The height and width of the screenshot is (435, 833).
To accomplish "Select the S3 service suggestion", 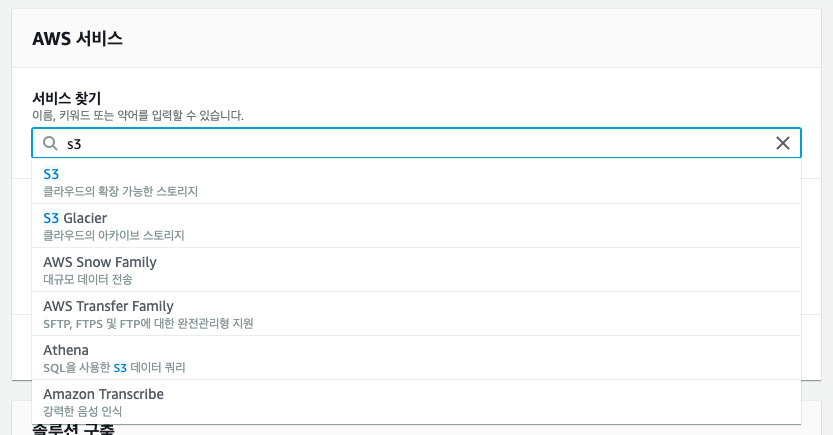I will click(52, 174).
